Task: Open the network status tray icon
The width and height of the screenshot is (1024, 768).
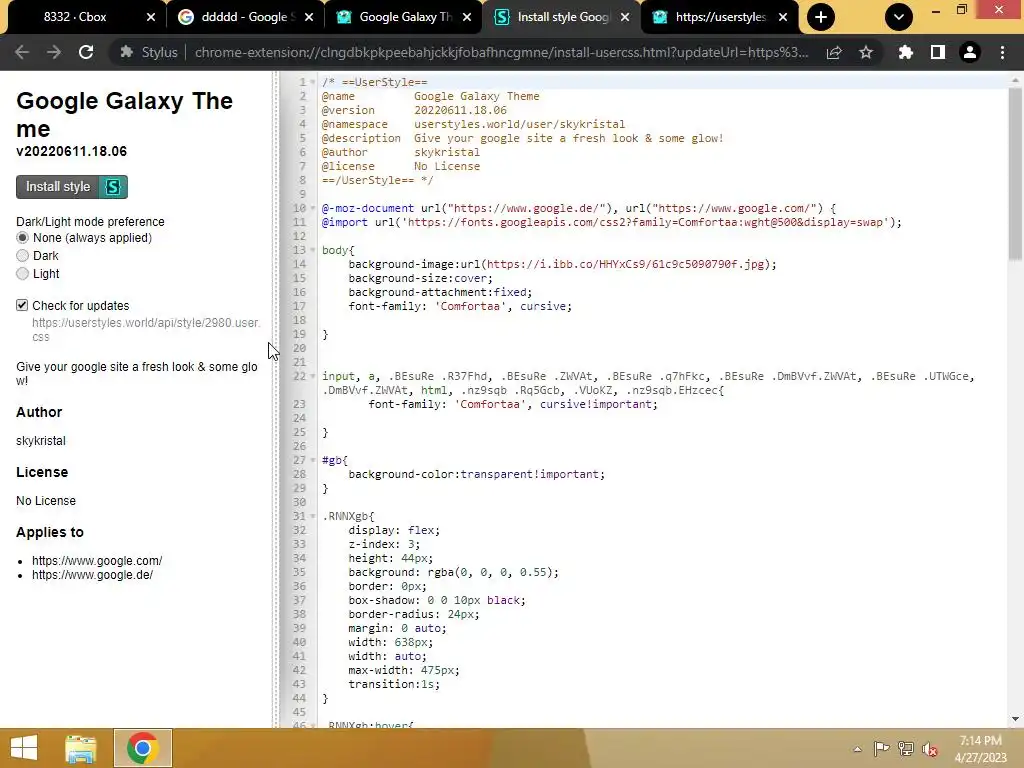Action: [x=906, y=749]
